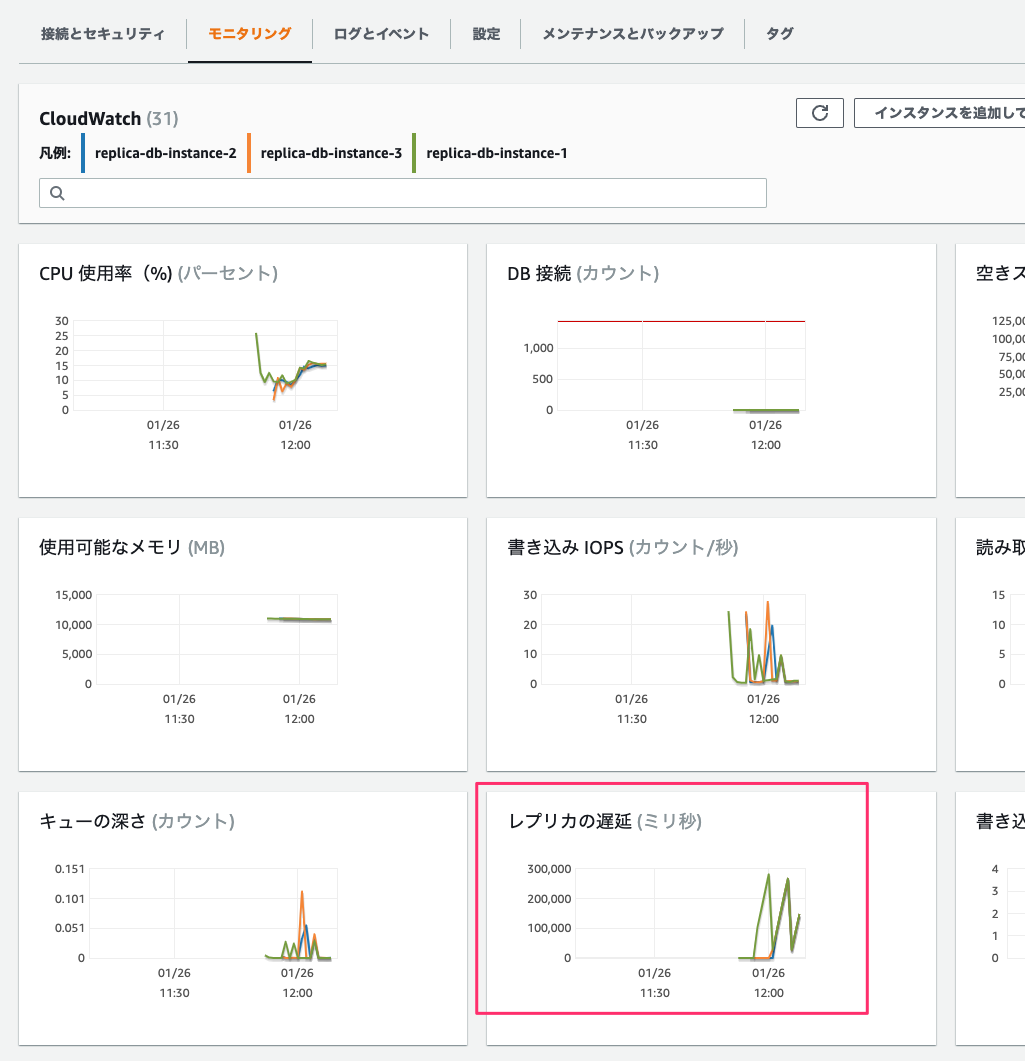Viewport: 1025px width, 1061px height.
Task: Click the 凡例: legend label
Action: [x=55, y=153]
